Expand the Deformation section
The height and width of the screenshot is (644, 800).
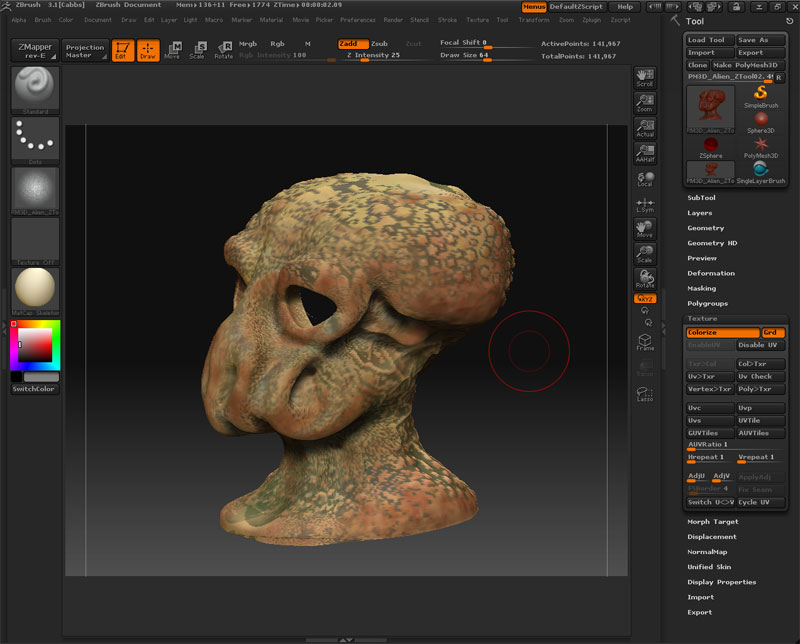(x=711, y=273)
